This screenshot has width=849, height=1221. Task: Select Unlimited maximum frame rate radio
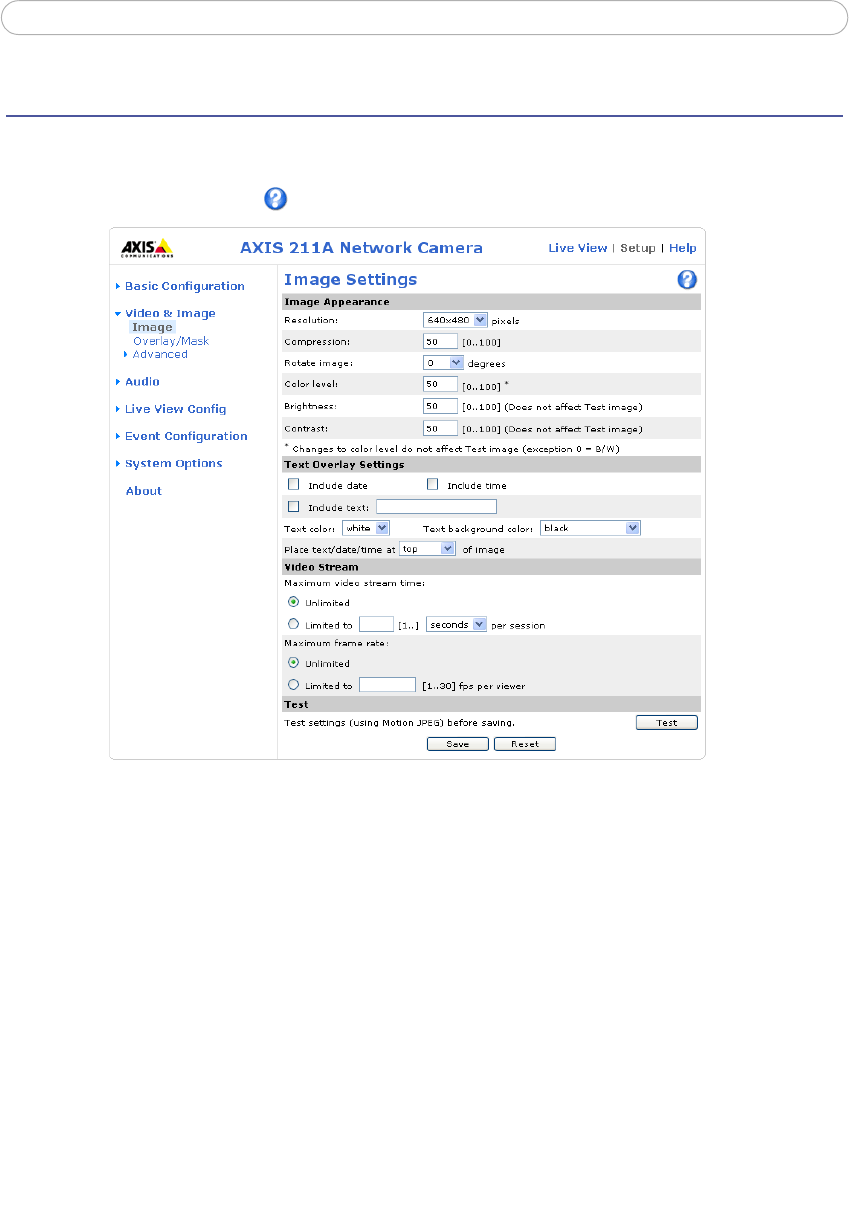(x=293, y=663)
